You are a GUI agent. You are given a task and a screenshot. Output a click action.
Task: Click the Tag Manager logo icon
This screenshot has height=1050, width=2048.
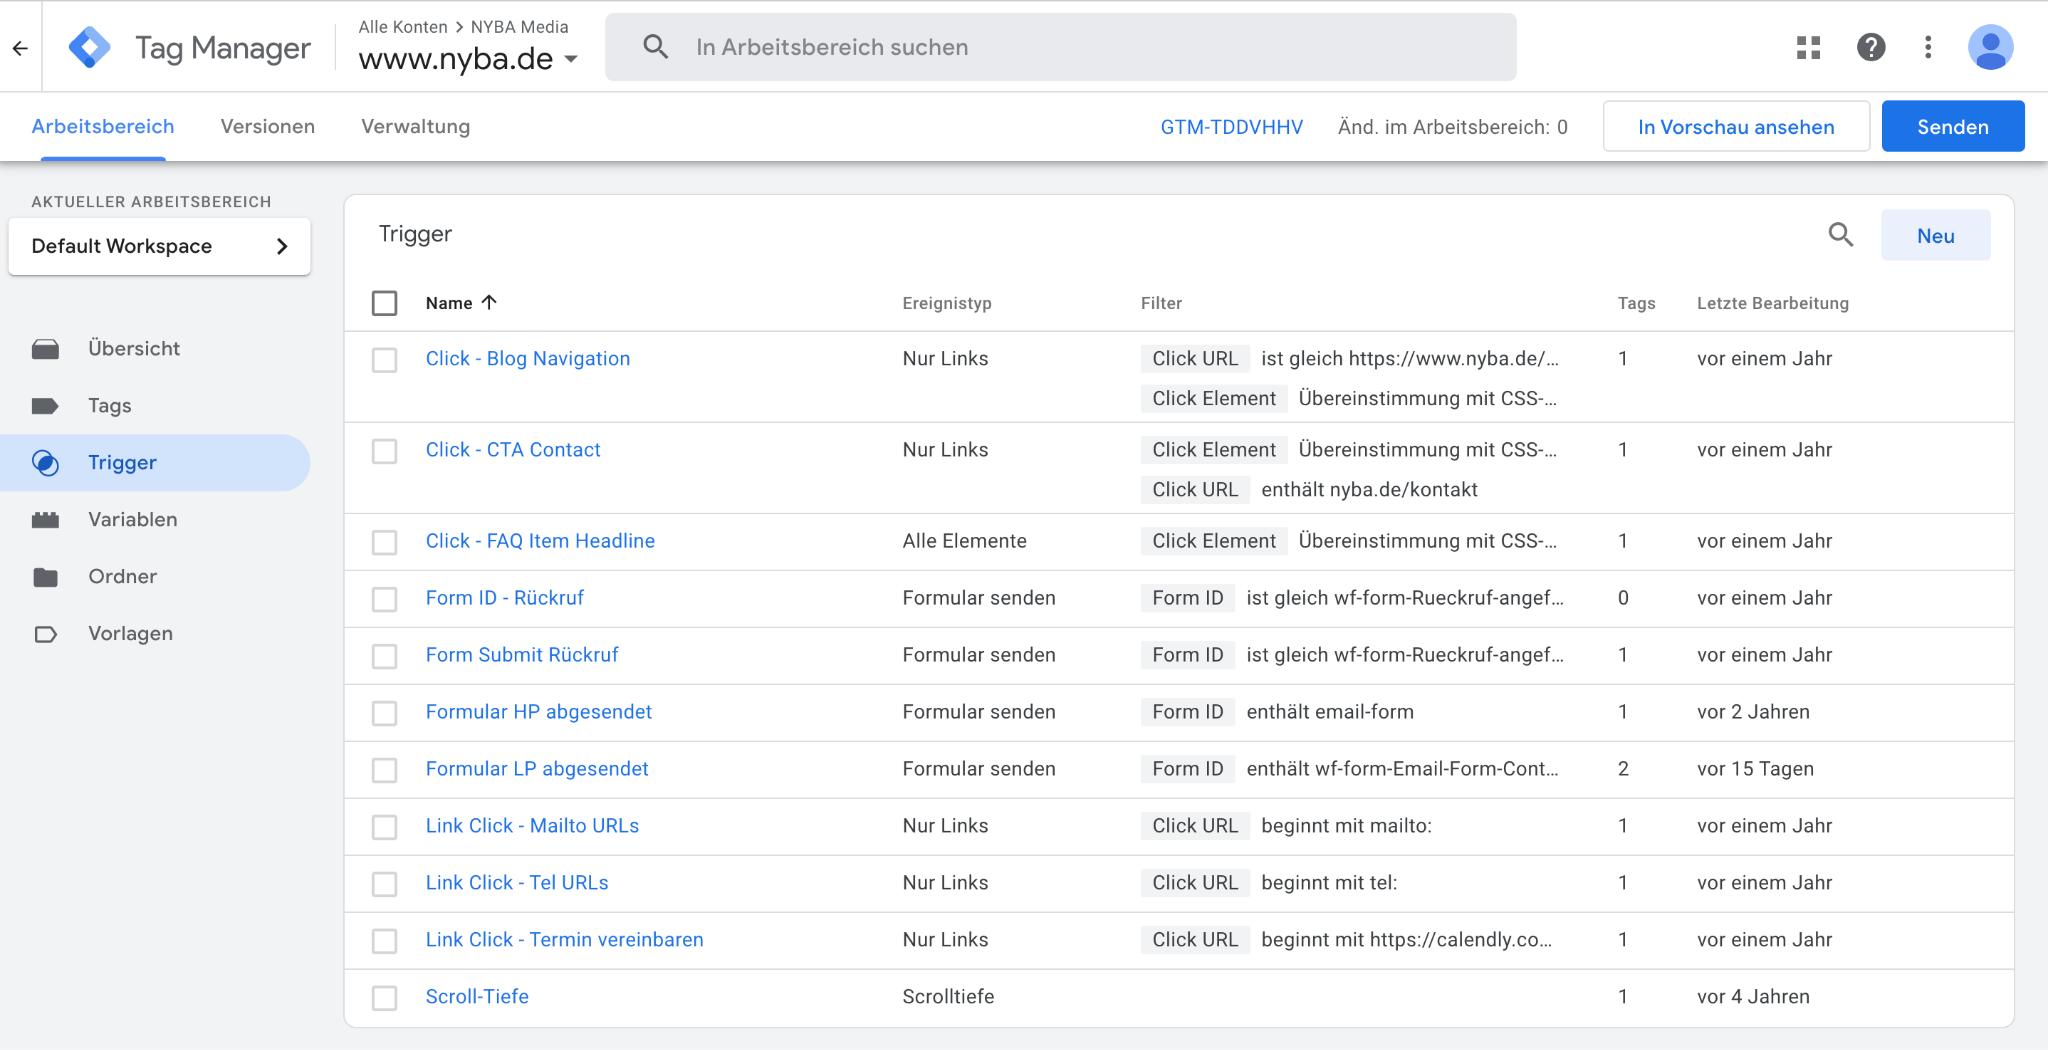[x=90, y=47]
